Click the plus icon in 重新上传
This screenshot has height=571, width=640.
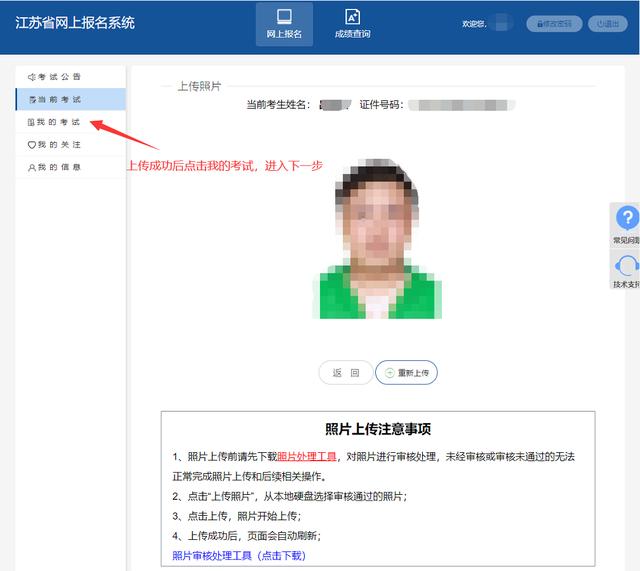point(390,373)
